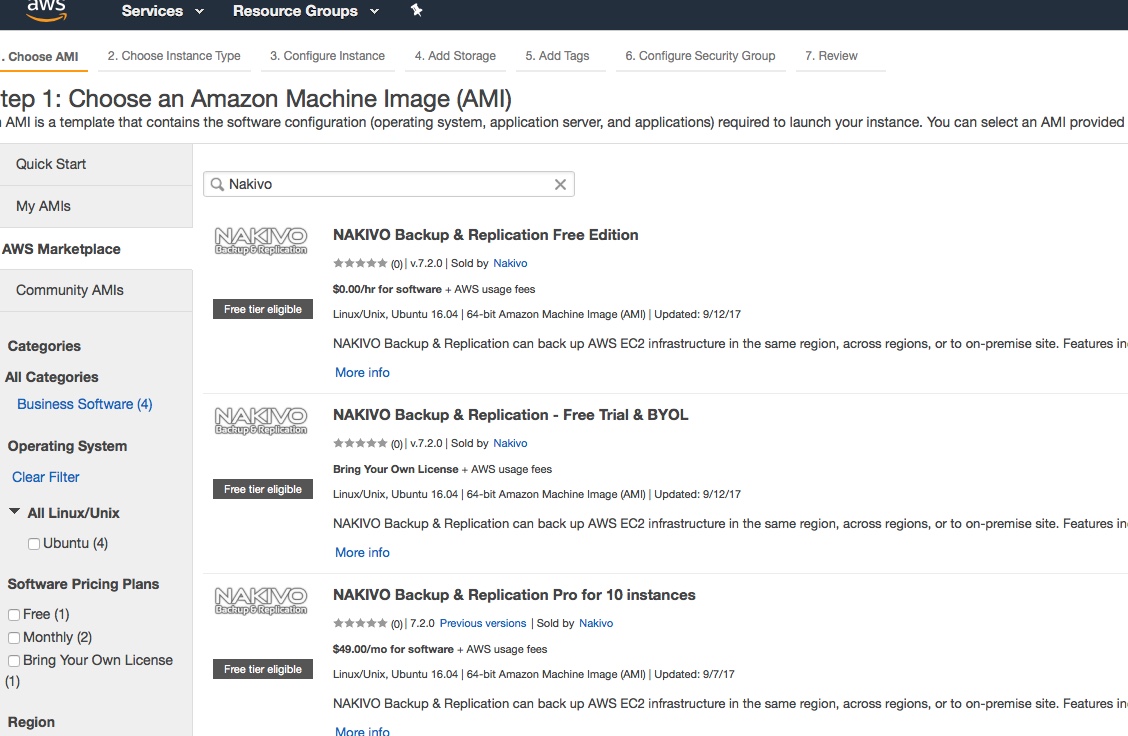The height and width of the screenshot is (736, 1128).
Task: Check the Monthly (2) pricing plan checkbox
Action: tap(14, 637)
